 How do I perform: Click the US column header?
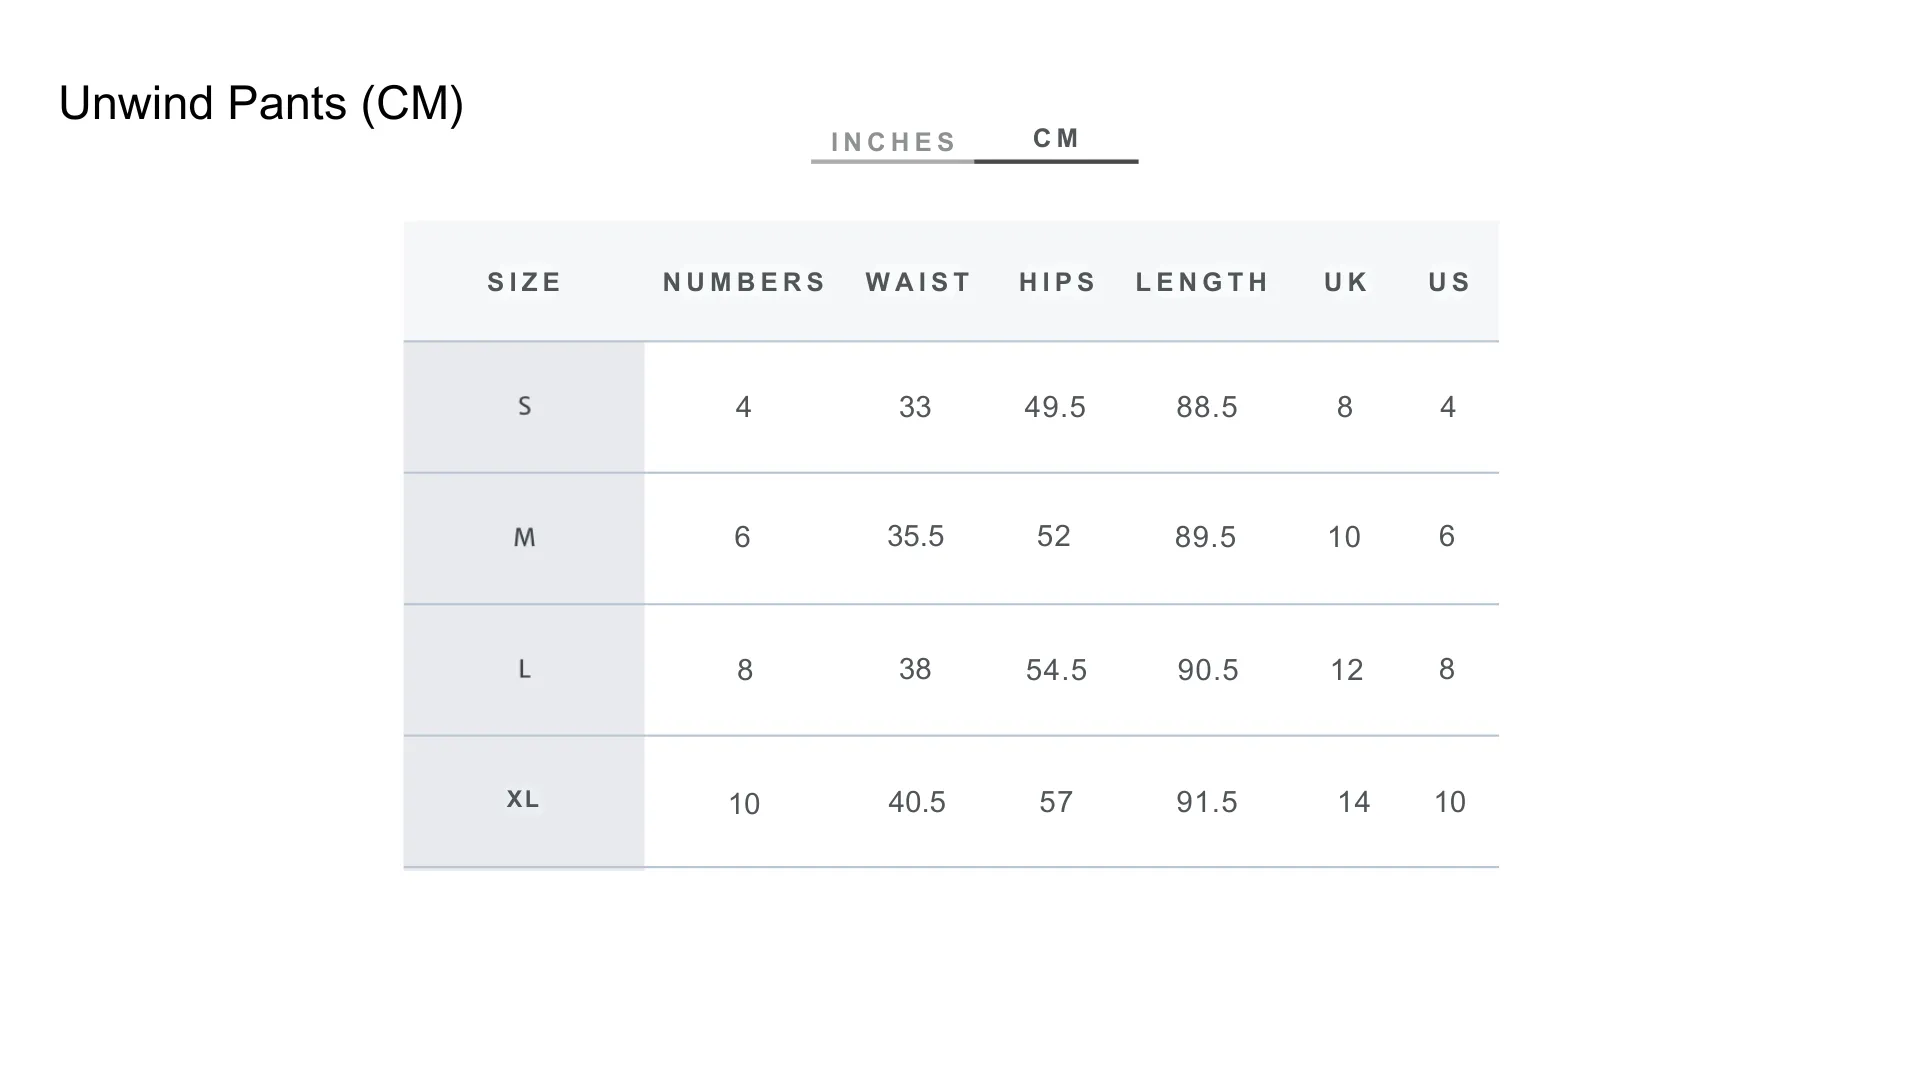(1449, 282)
